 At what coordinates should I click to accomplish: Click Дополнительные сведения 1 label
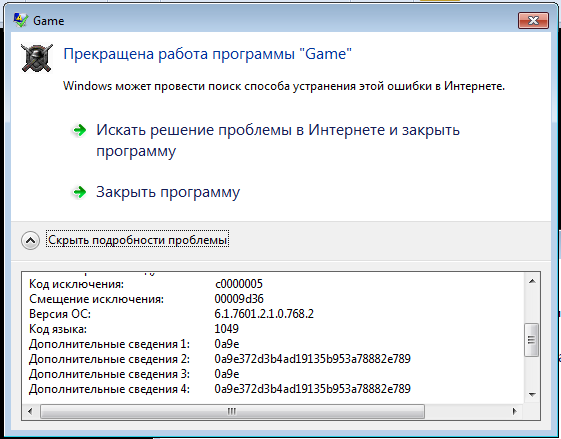pos(109,344)
